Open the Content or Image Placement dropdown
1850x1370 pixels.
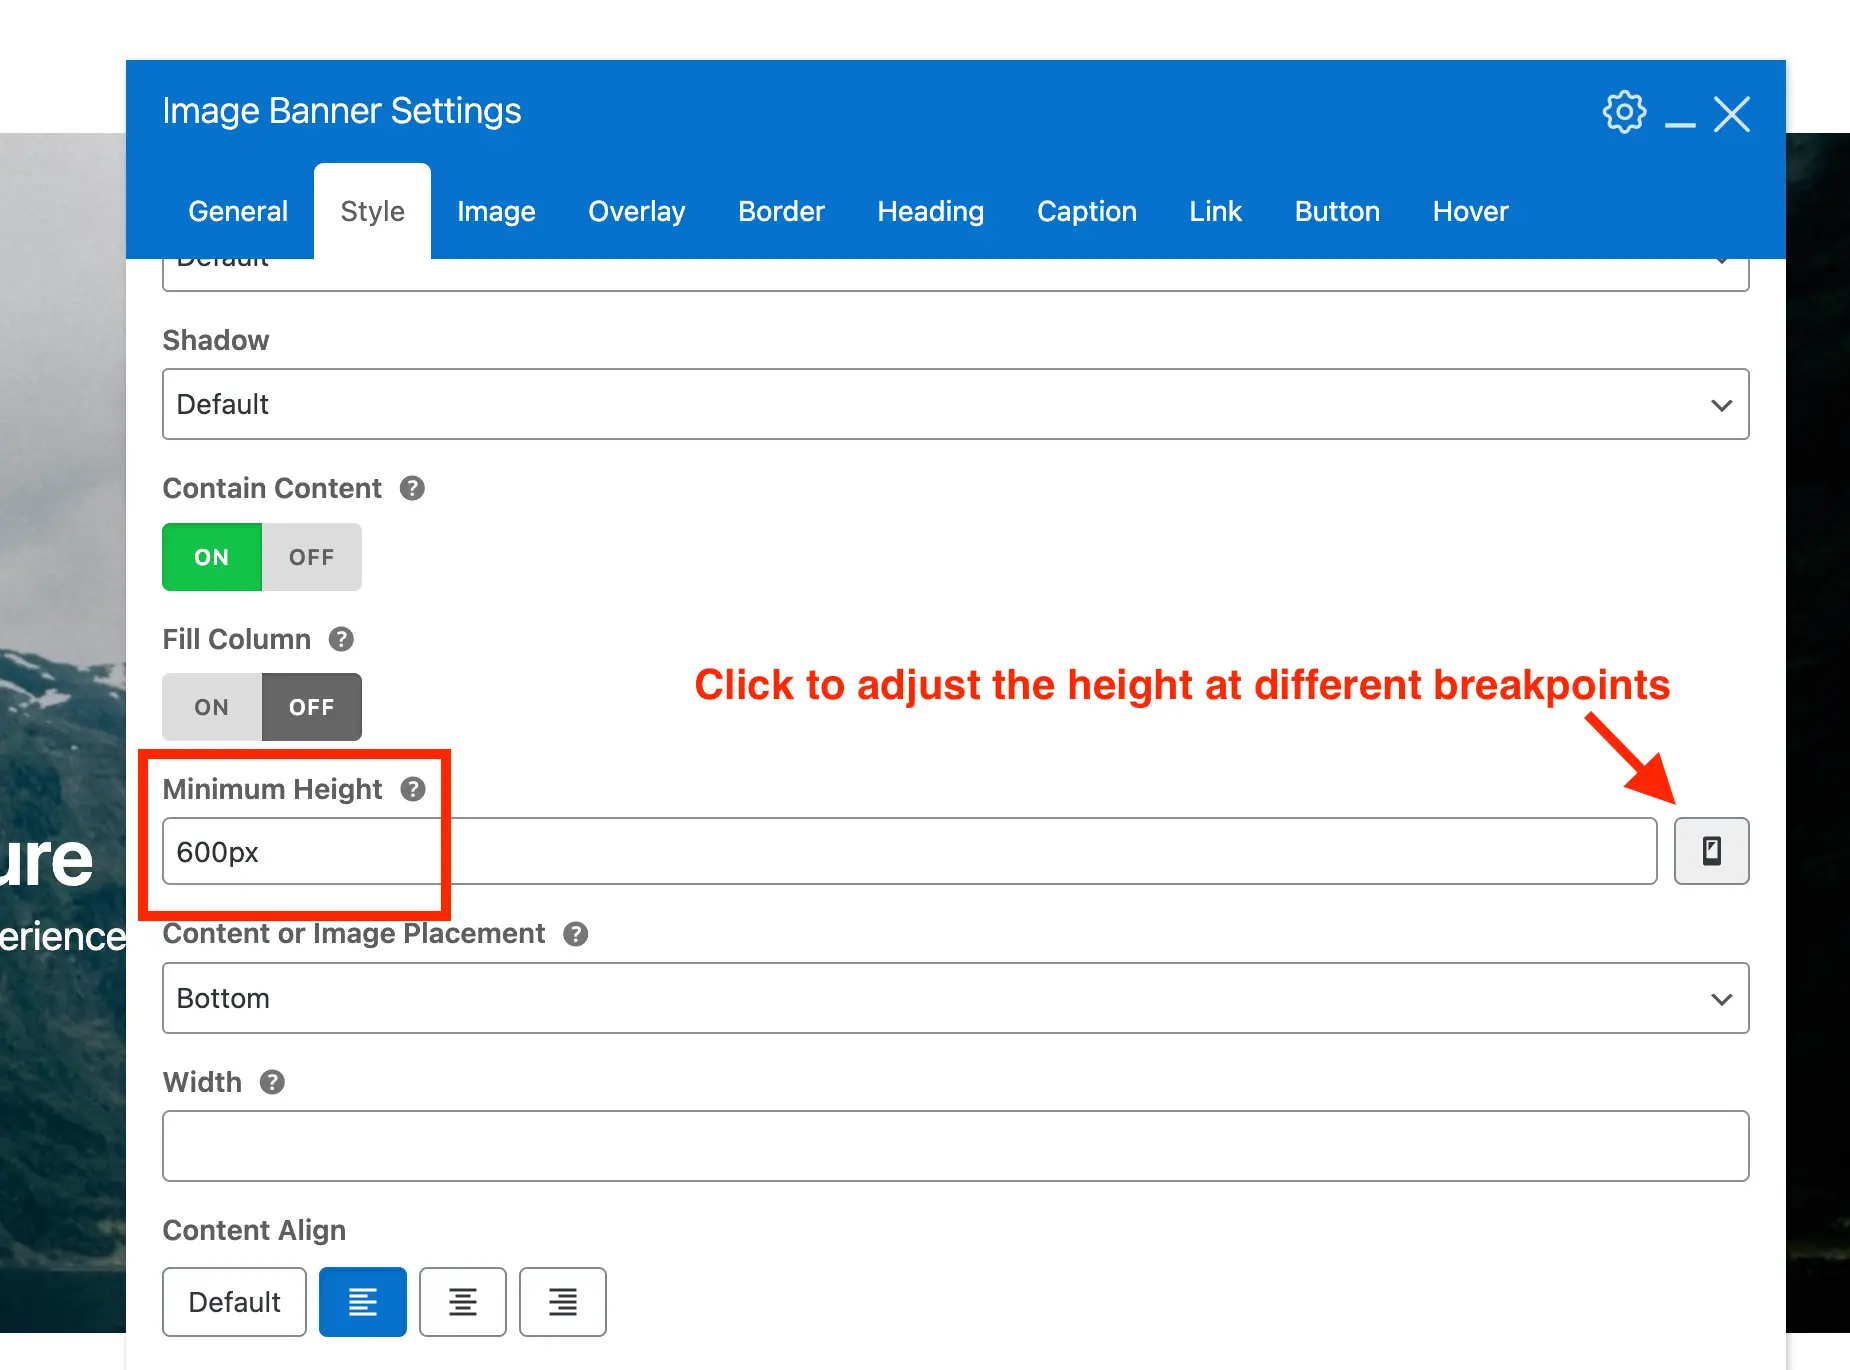pyautogui.click(x=955, y=998)
